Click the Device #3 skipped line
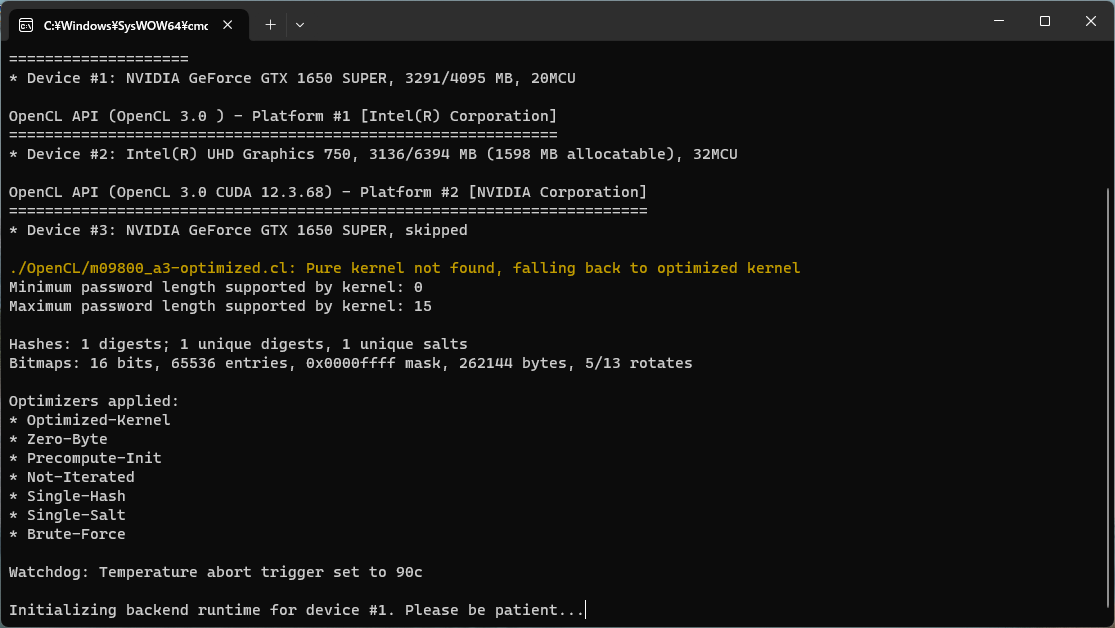This screenshot has width=1115, height=628. click(237, 230)
